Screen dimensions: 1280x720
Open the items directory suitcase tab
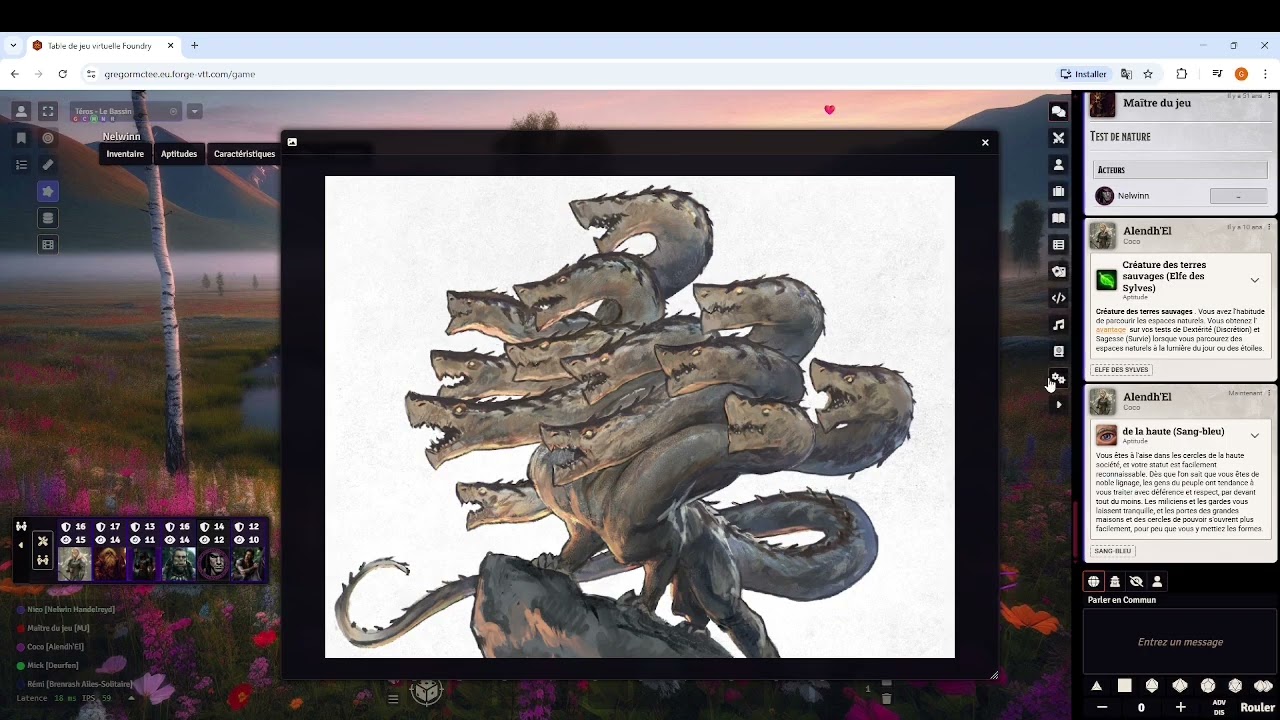1058,191
